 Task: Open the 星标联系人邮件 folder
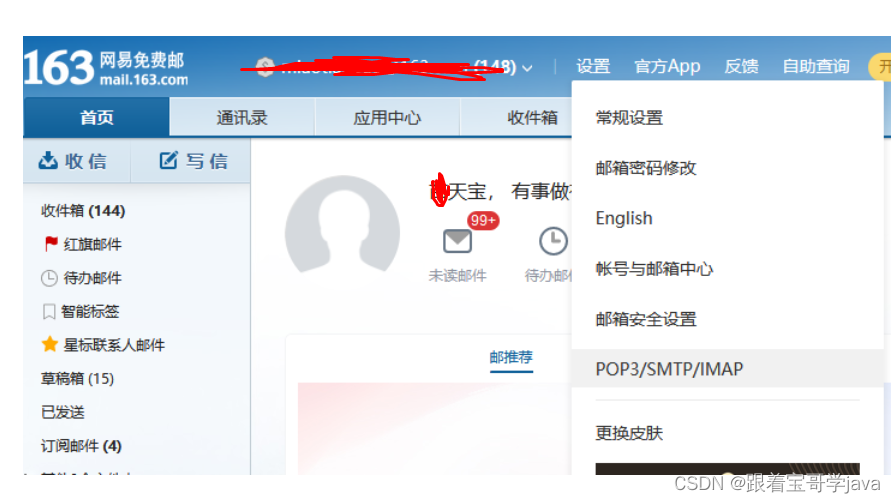[114, 345]
